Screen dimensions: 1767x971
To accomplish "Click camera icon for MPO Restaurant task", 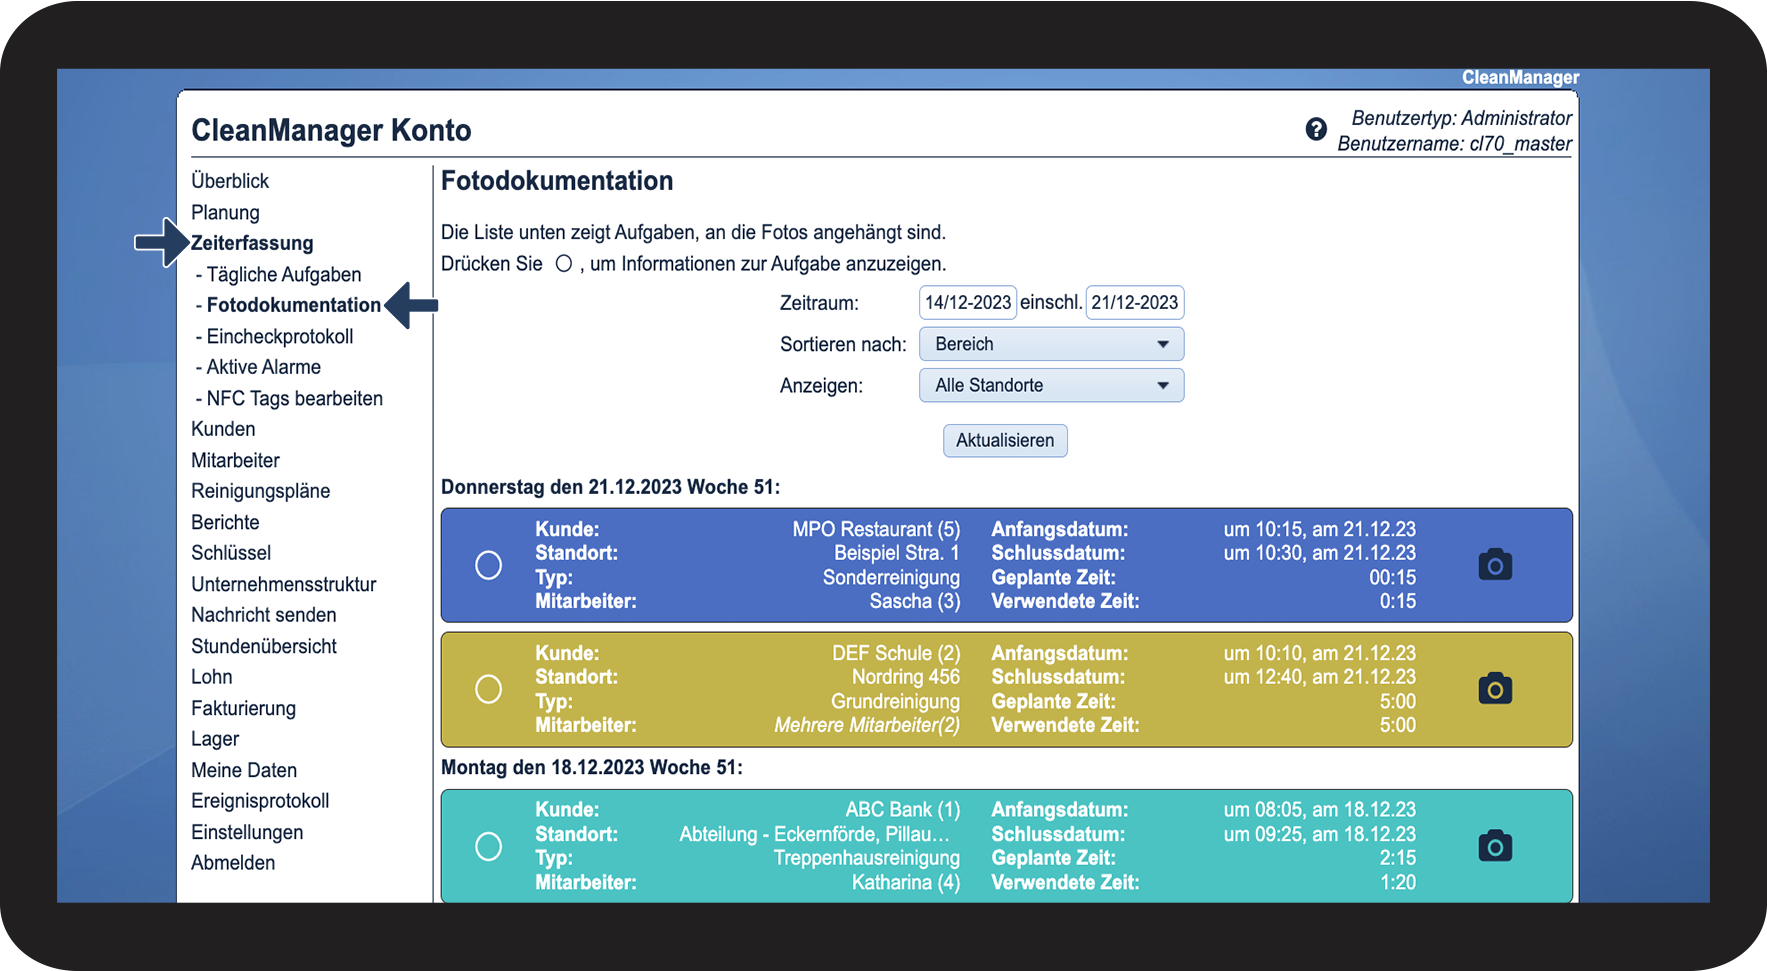I will click(x=1495, y=565).
